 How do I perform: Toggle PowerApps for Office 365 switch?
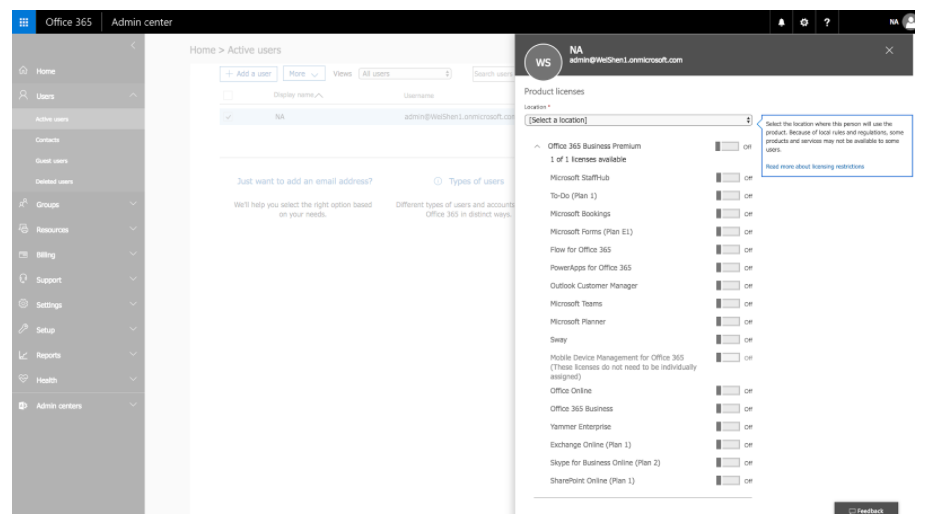point(728,268)
